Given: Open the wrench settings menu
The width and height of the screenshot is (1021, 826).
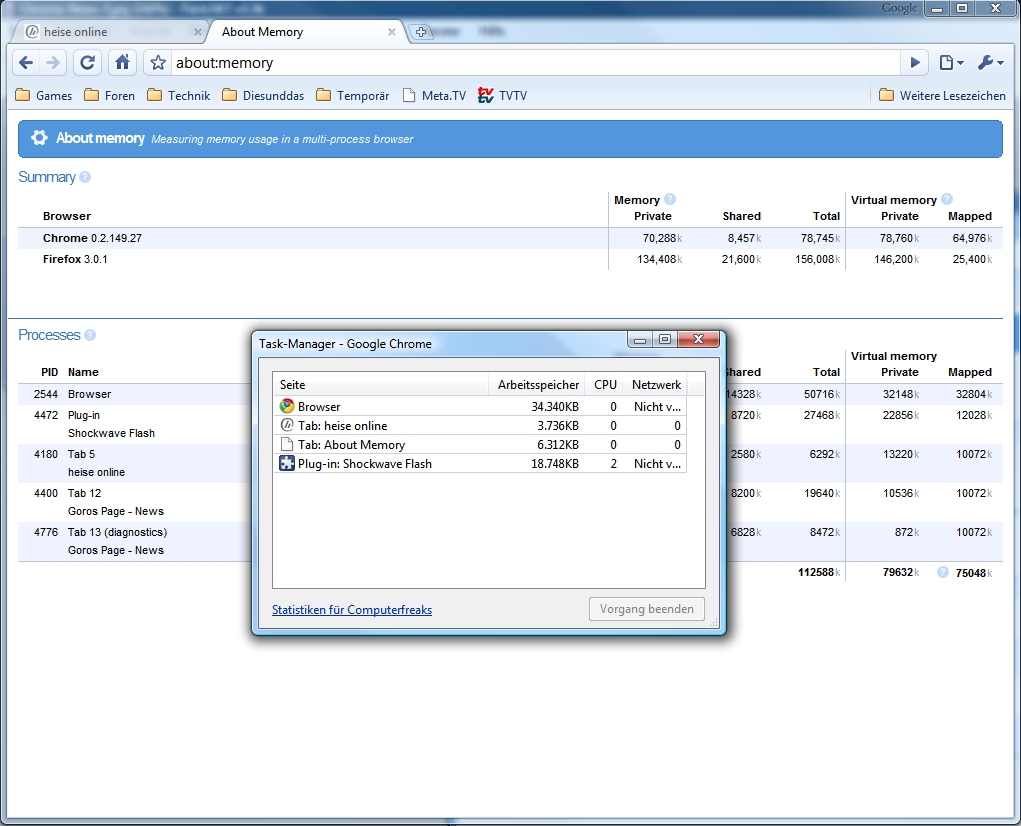Looking at the screenshot, I should coord(990,62).
